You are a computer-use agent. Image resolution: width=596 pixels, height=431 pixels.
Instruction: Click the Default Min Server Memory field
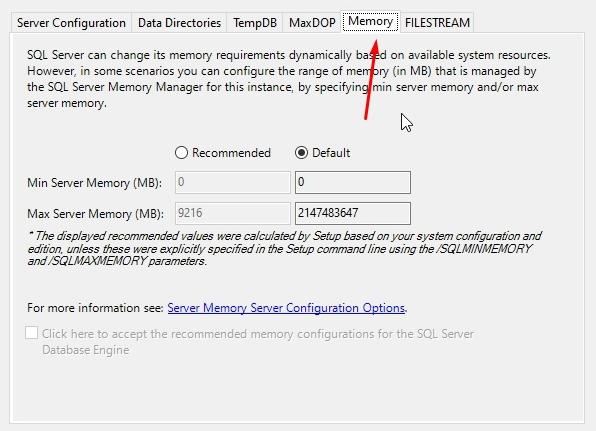click(353, 182)
